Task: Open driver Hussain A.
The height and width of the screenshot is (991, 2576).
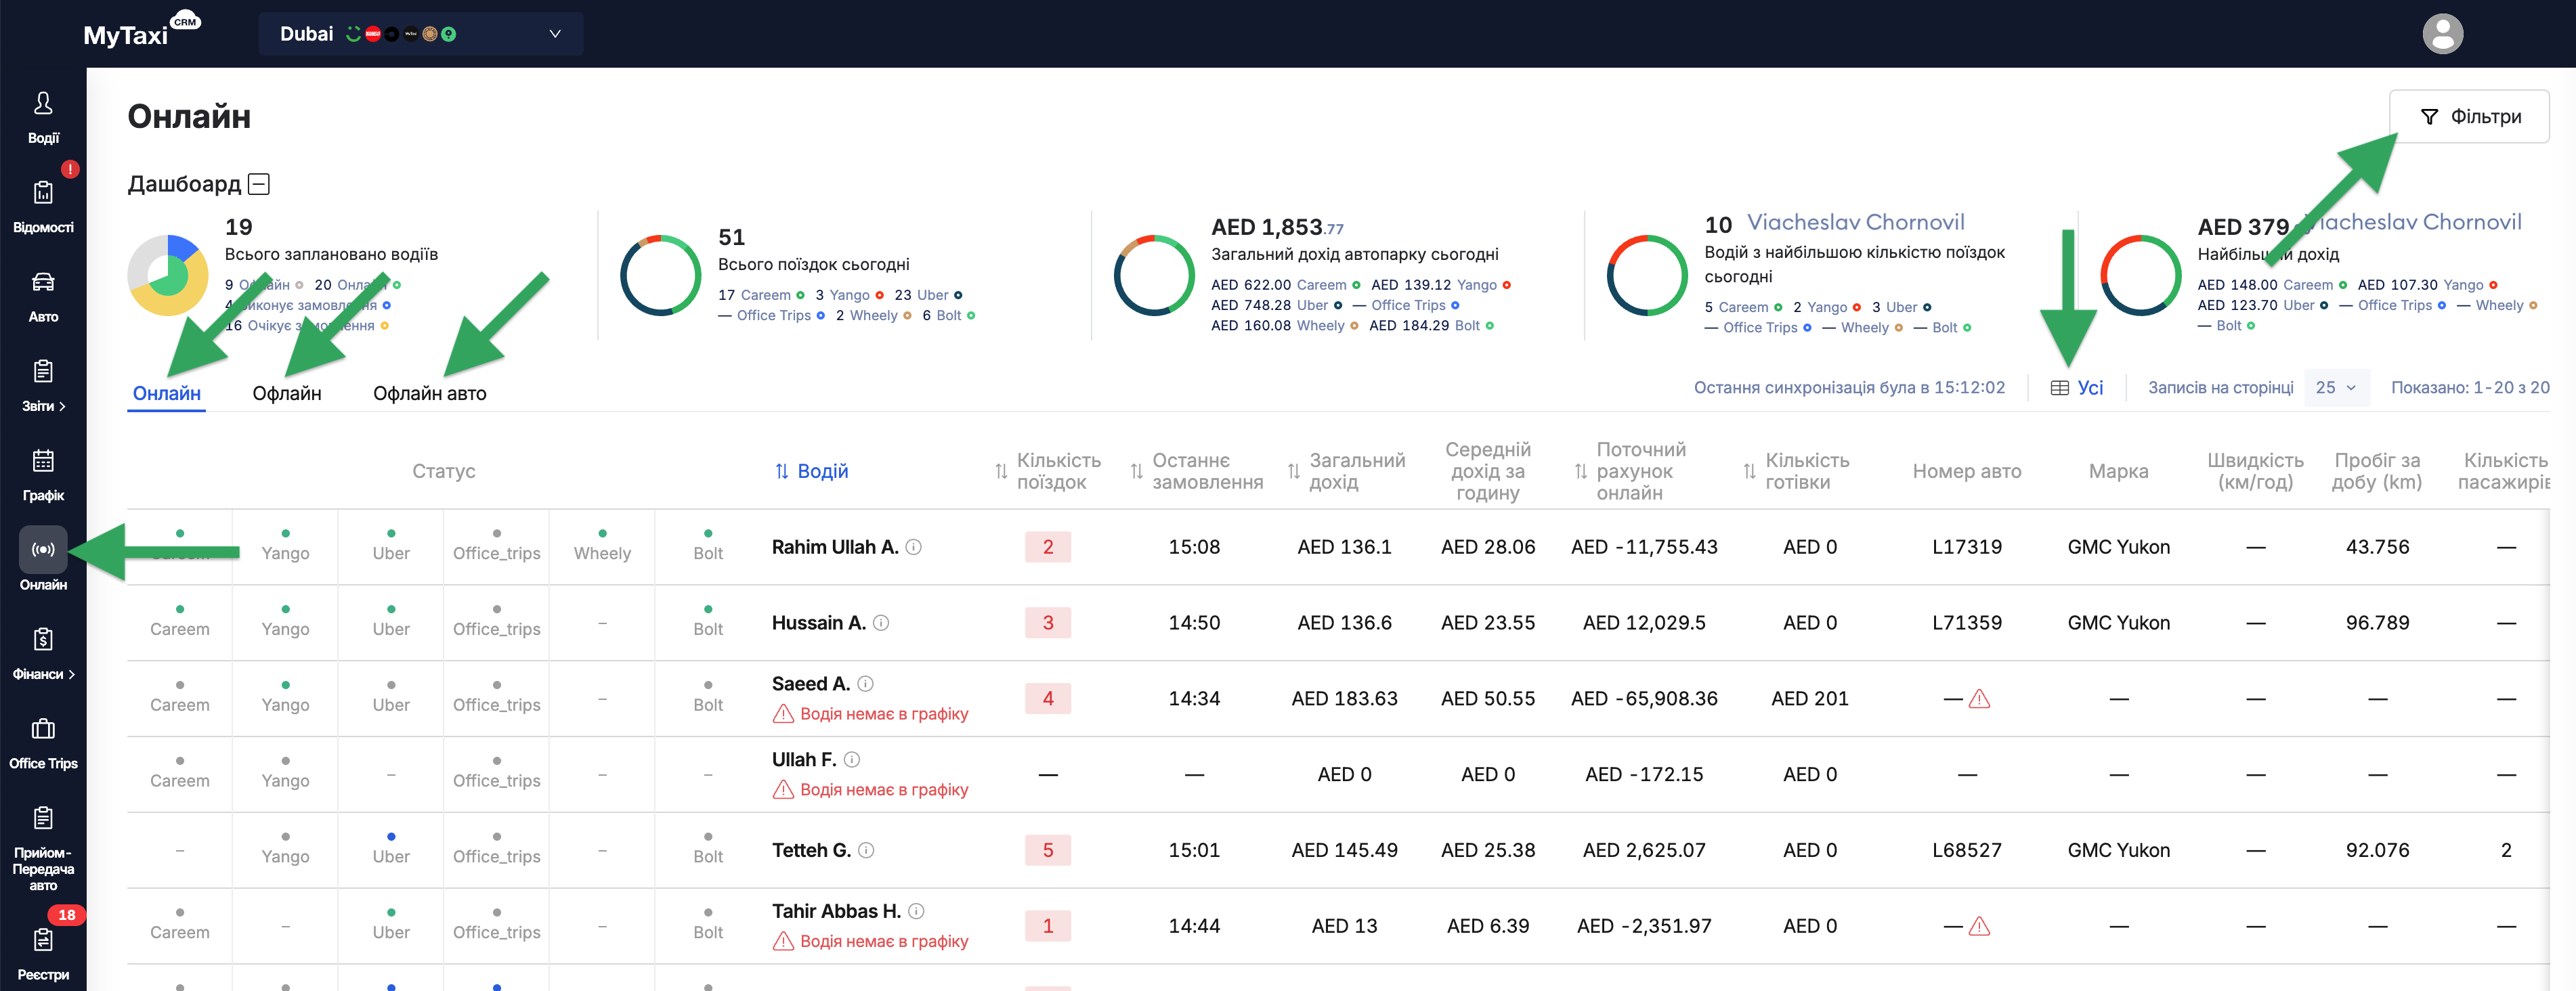Action: click(x=819, y=623)
